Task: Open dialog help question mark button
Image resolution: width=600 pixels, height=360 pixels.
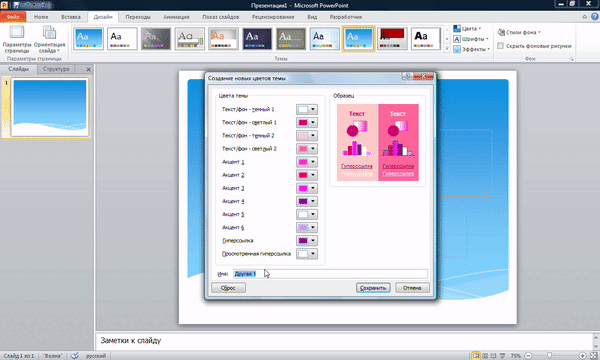Action: click(x=408, y=76)
